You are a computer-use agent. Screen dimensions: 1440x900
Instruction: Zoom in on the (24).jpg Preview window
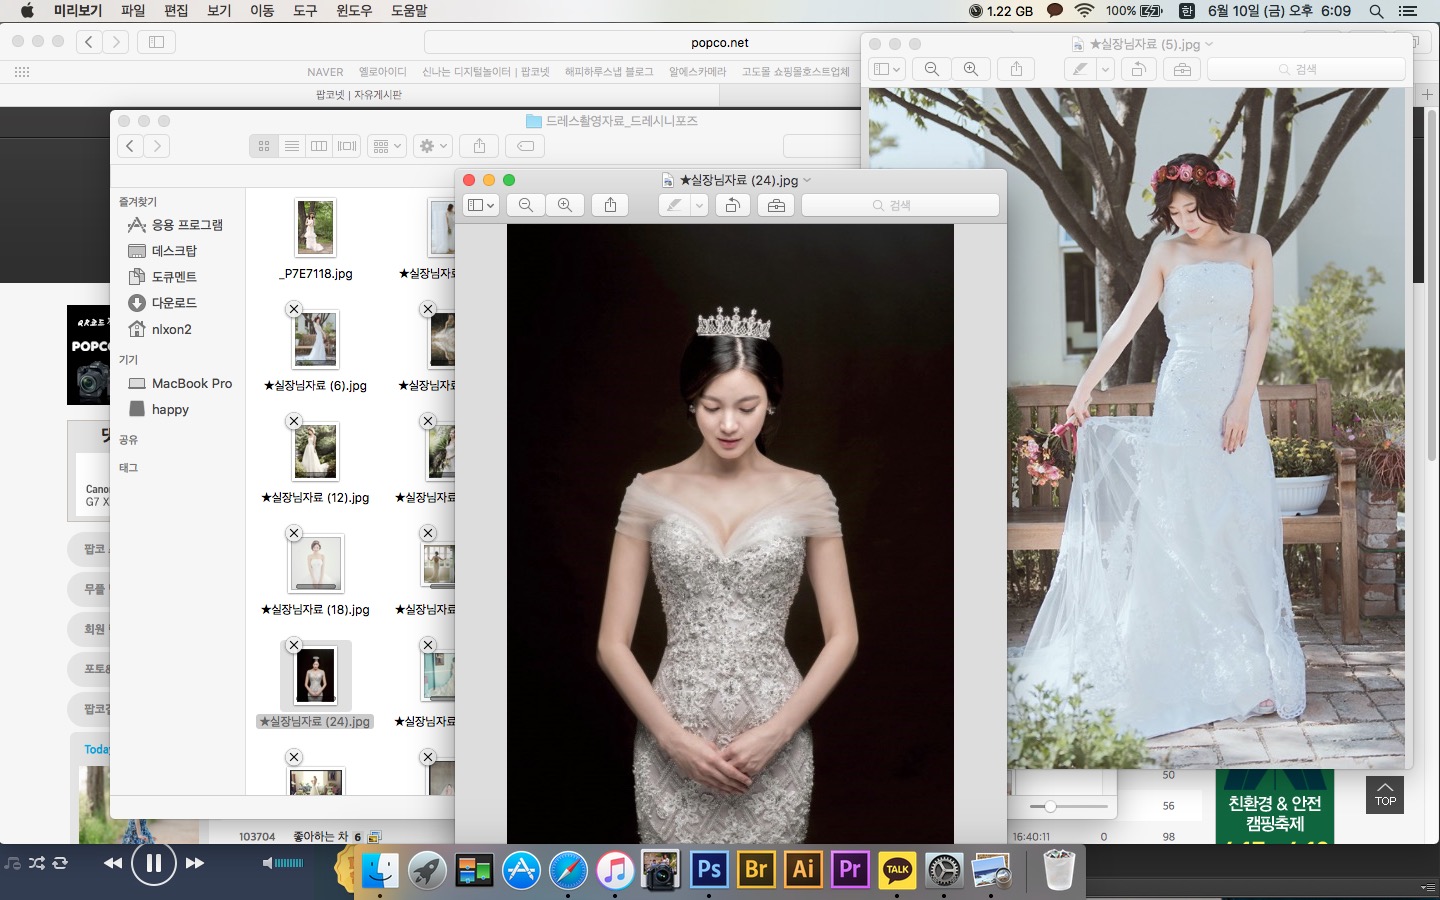[x=565, y=205]
